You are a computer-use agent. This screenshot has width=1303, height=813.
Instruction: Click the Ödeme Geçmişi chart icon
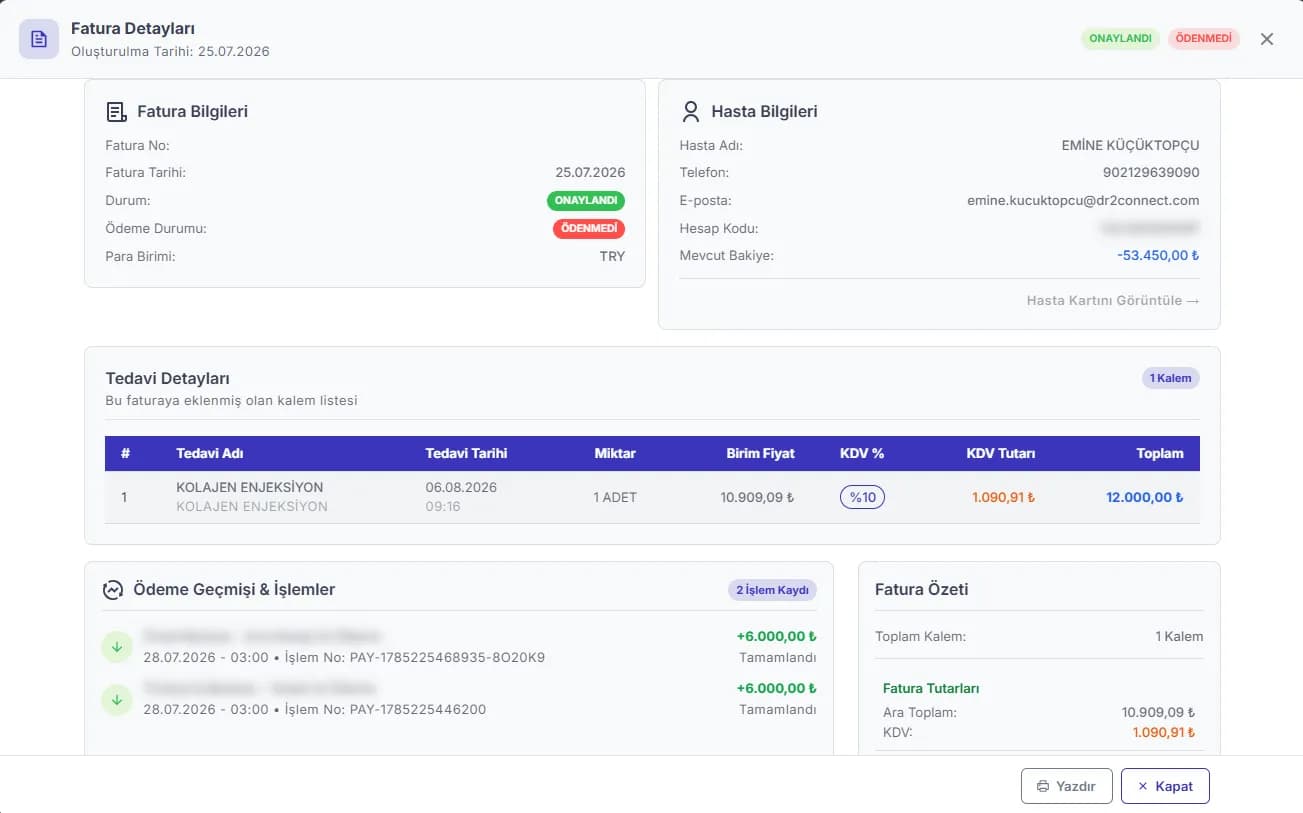(113, 590)
